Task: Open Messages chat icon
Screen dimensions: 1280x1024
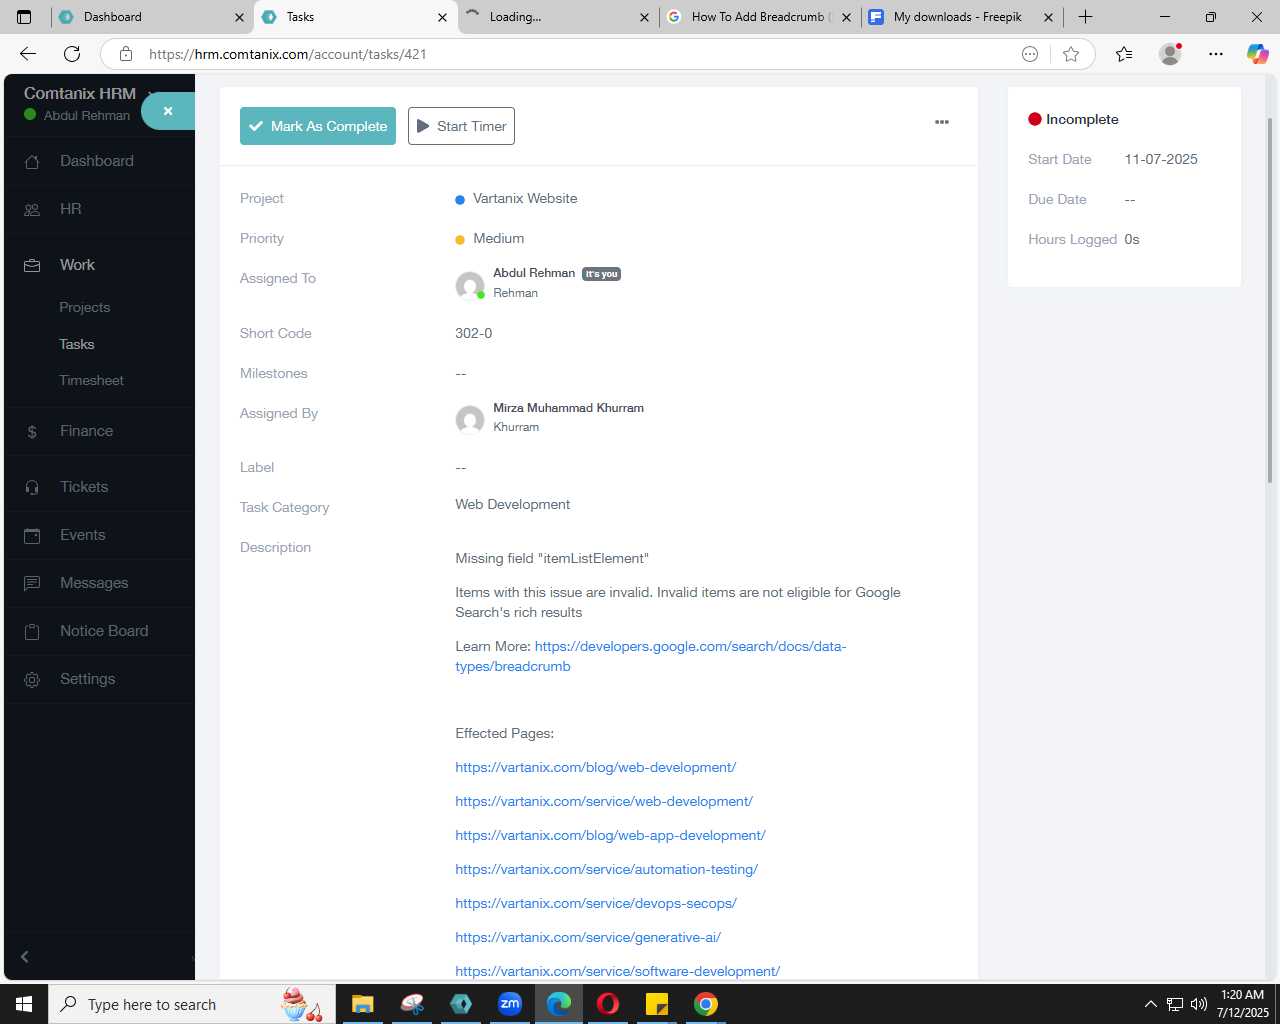Action: (32, 583)
